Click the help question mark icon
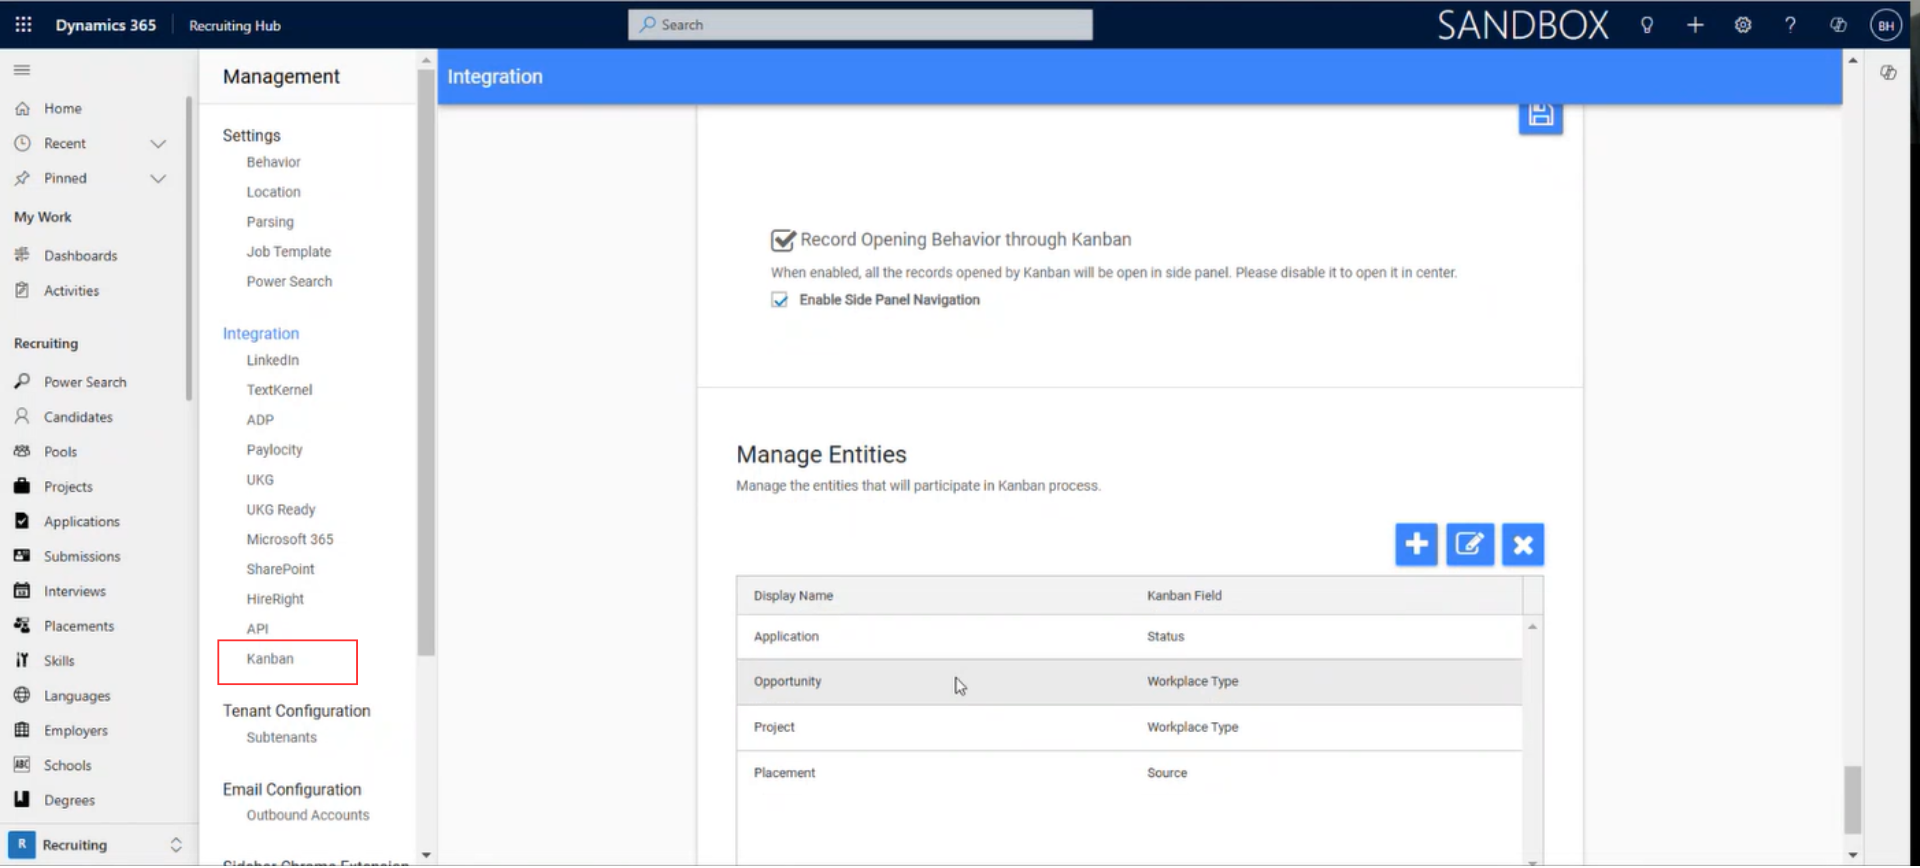 click(x=1790, y=25)
